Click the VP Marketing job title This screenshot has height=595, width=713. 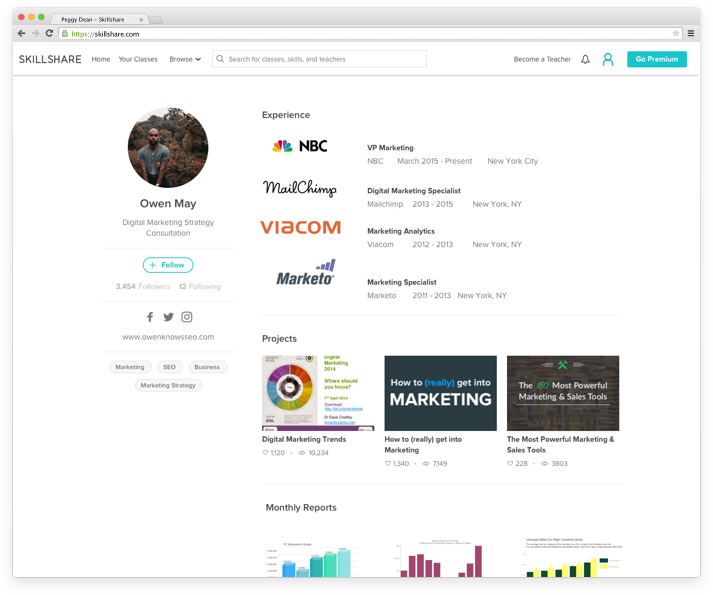click(391, 148)
